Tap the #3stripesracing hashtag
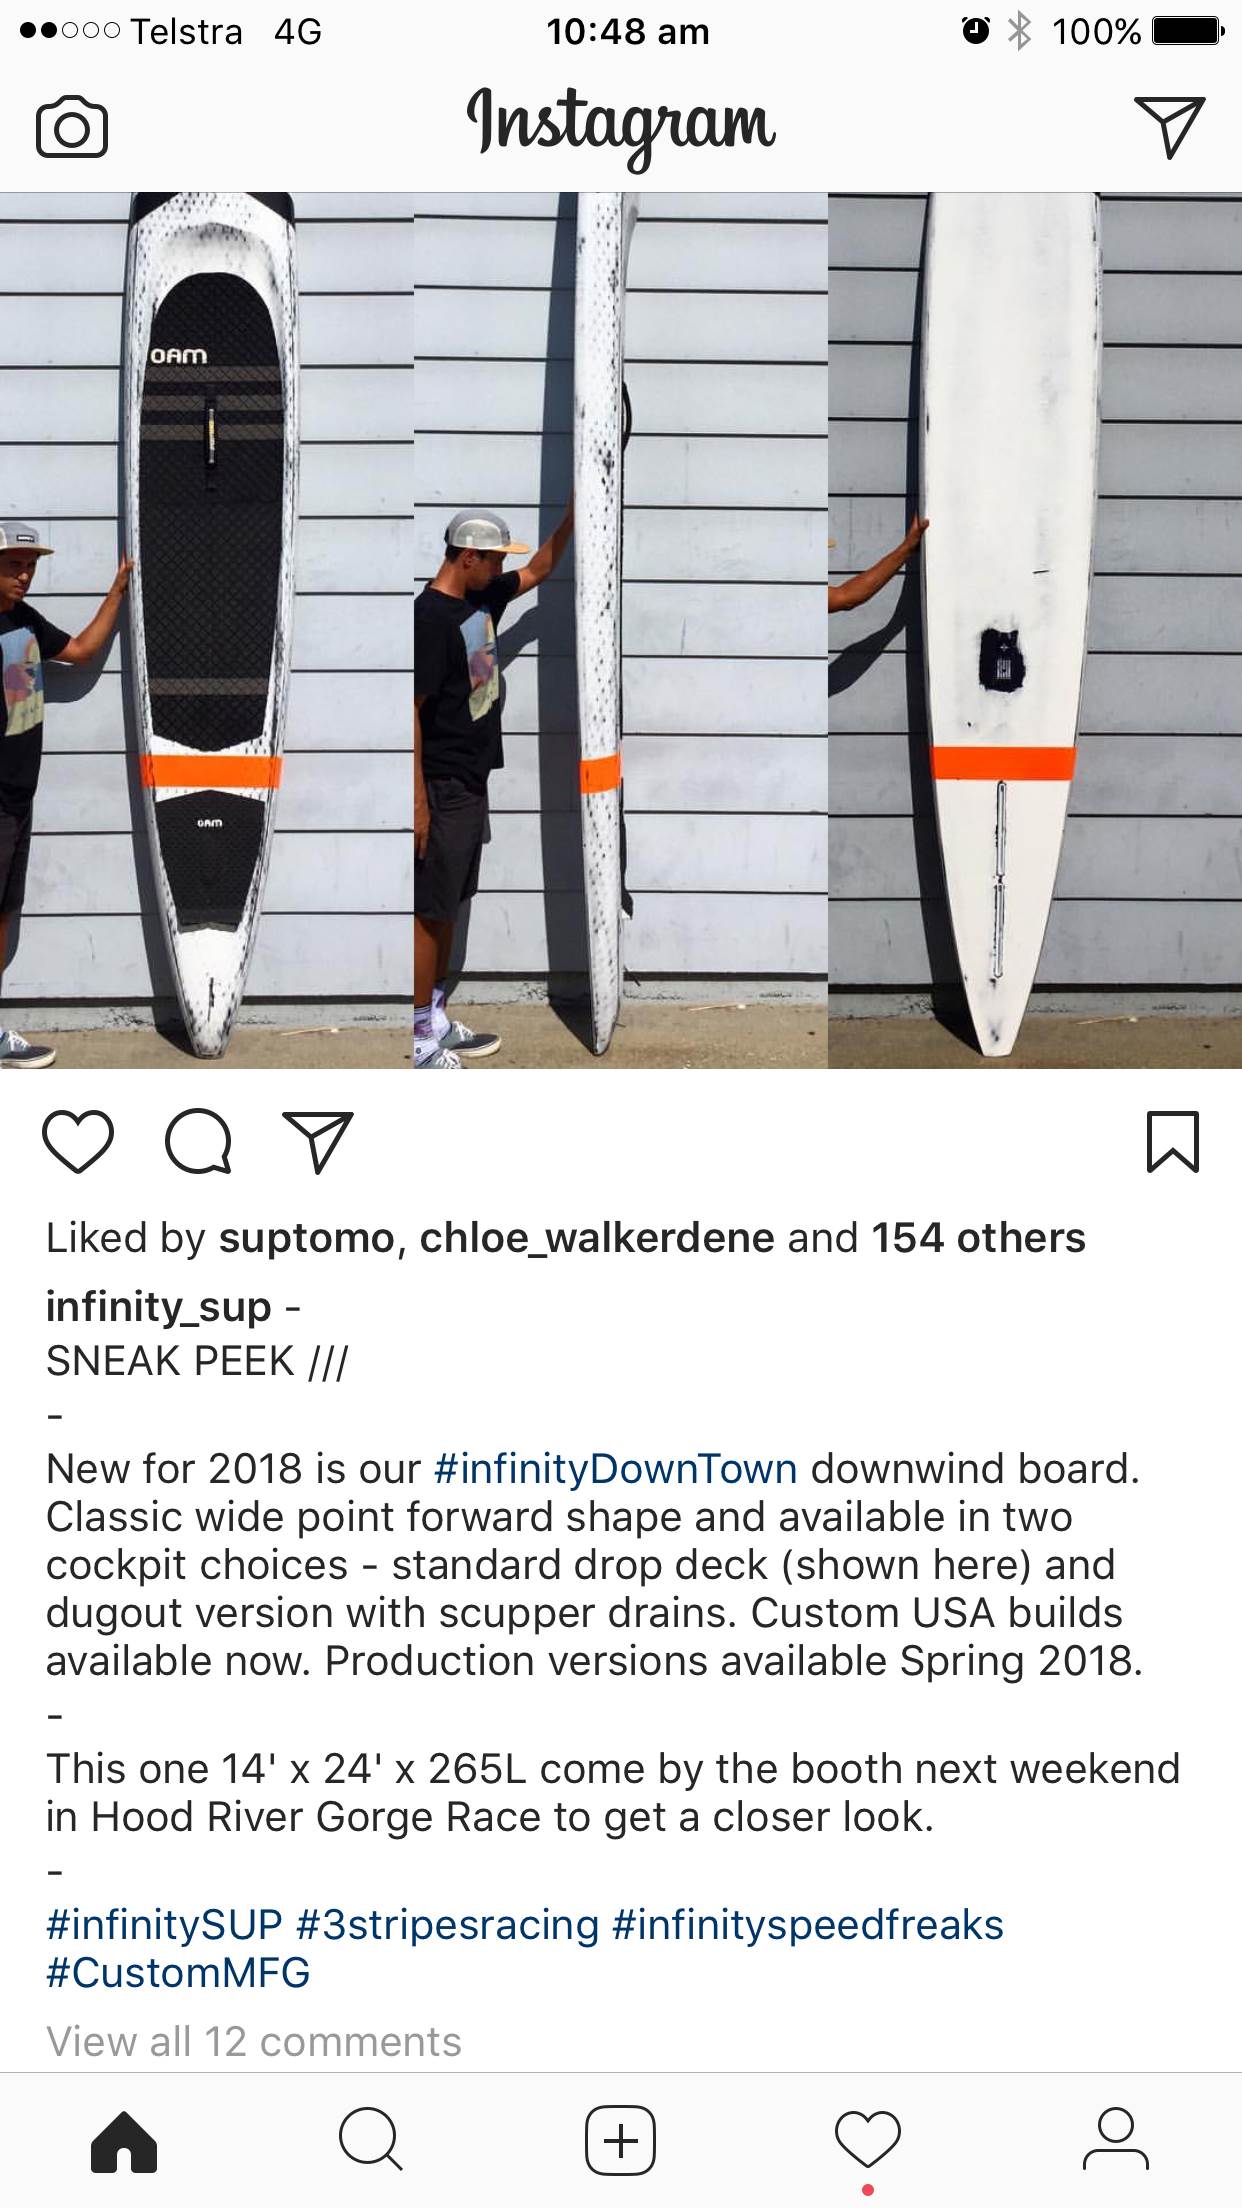The height and width of the screenshot is (2208, 1242). pyautogui.click(x=448, y=1925)
